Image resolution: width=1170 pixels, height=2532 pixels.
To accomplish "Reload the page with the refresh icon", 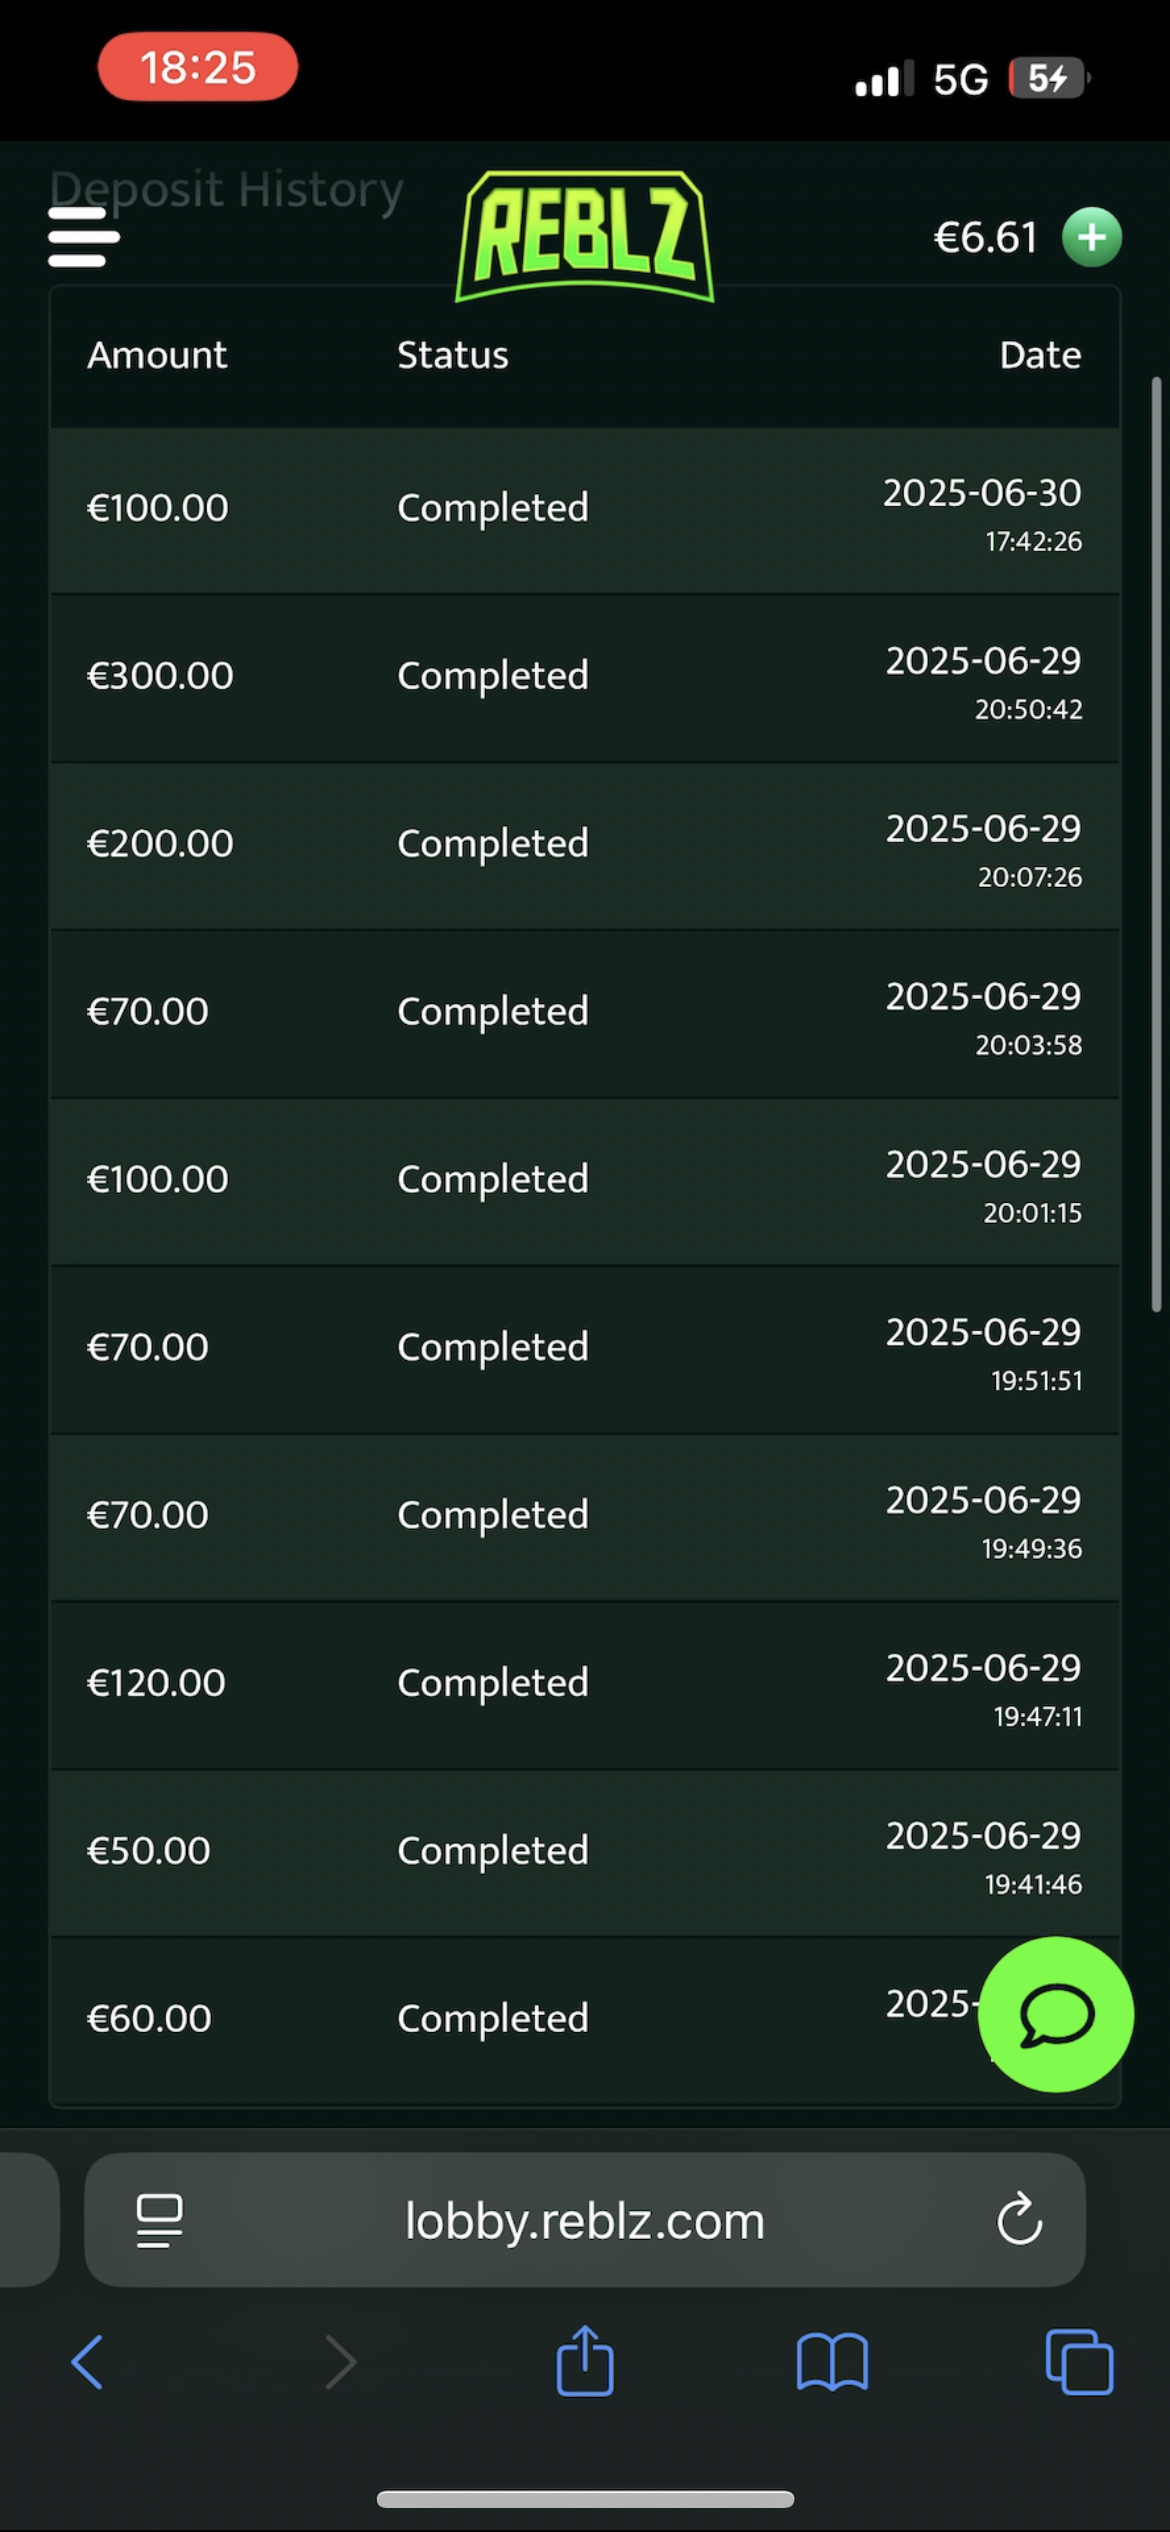I will (1019, 2220).
